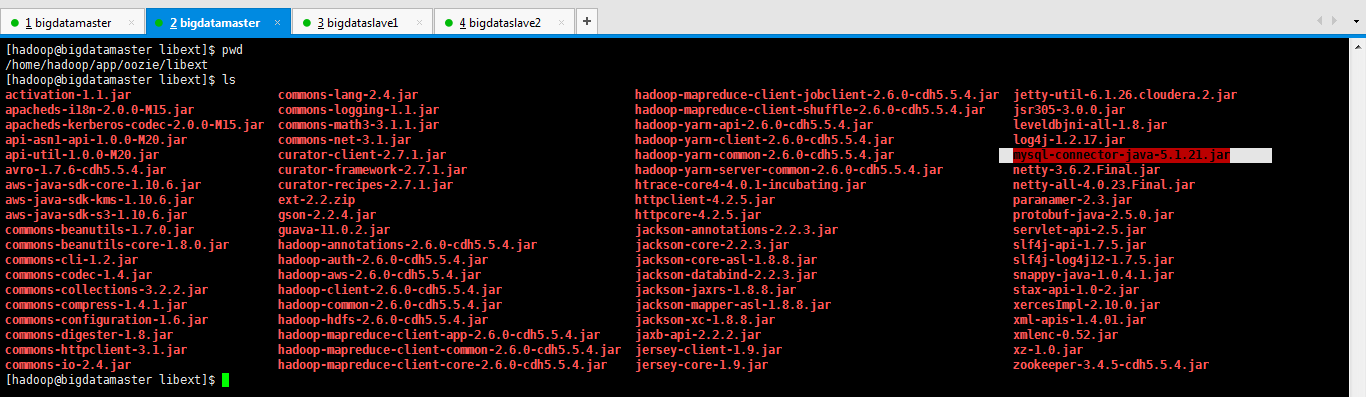
Task: Click jetty-util-6.1.26.cloudera.2.jar entry
Action: point(1125,95)
